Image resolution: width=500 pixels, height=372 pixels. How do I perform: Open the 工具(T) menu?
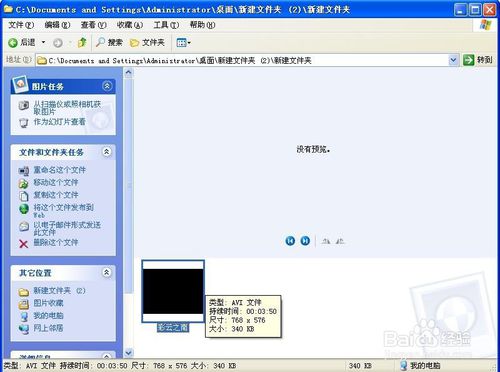click(166, 25)
